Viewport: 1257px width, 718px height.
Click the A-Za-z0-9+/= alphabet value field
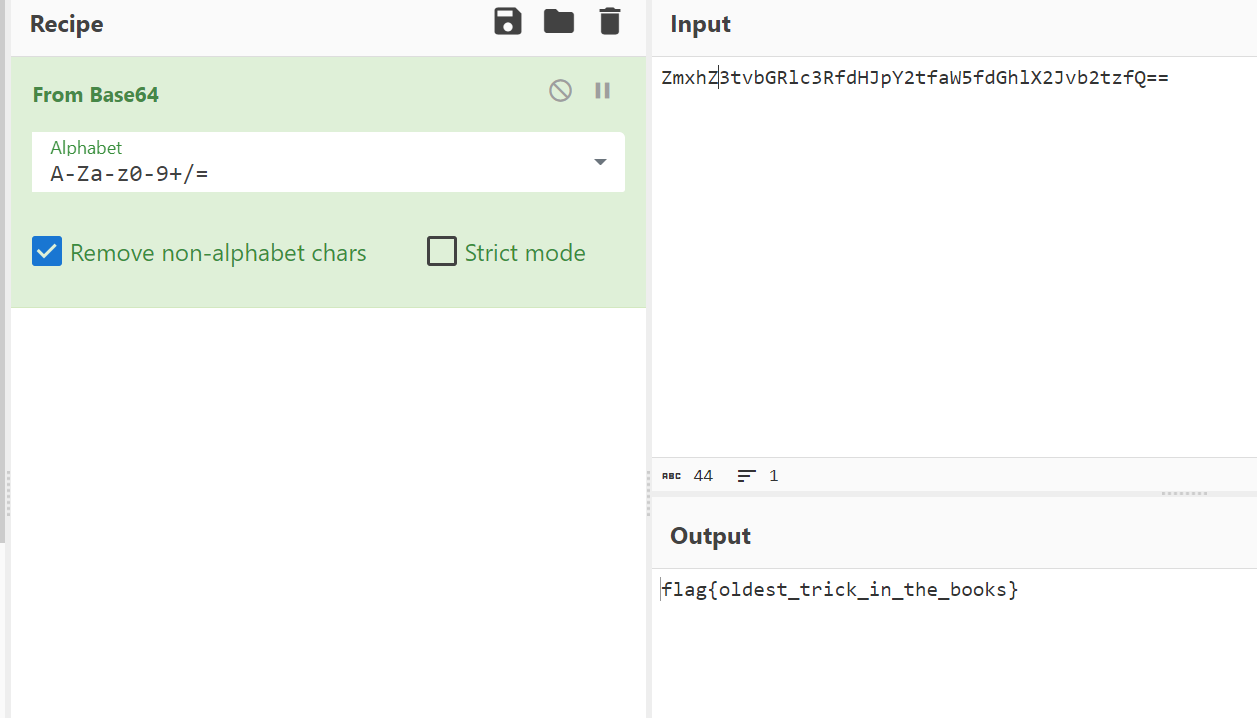coord(300,175)
